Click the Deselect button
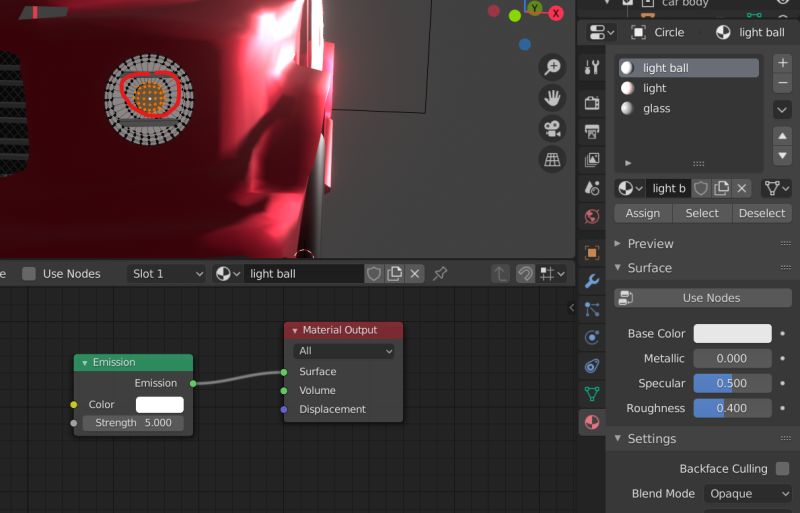Screen dimensions: 800x513 tap(762, 213)
